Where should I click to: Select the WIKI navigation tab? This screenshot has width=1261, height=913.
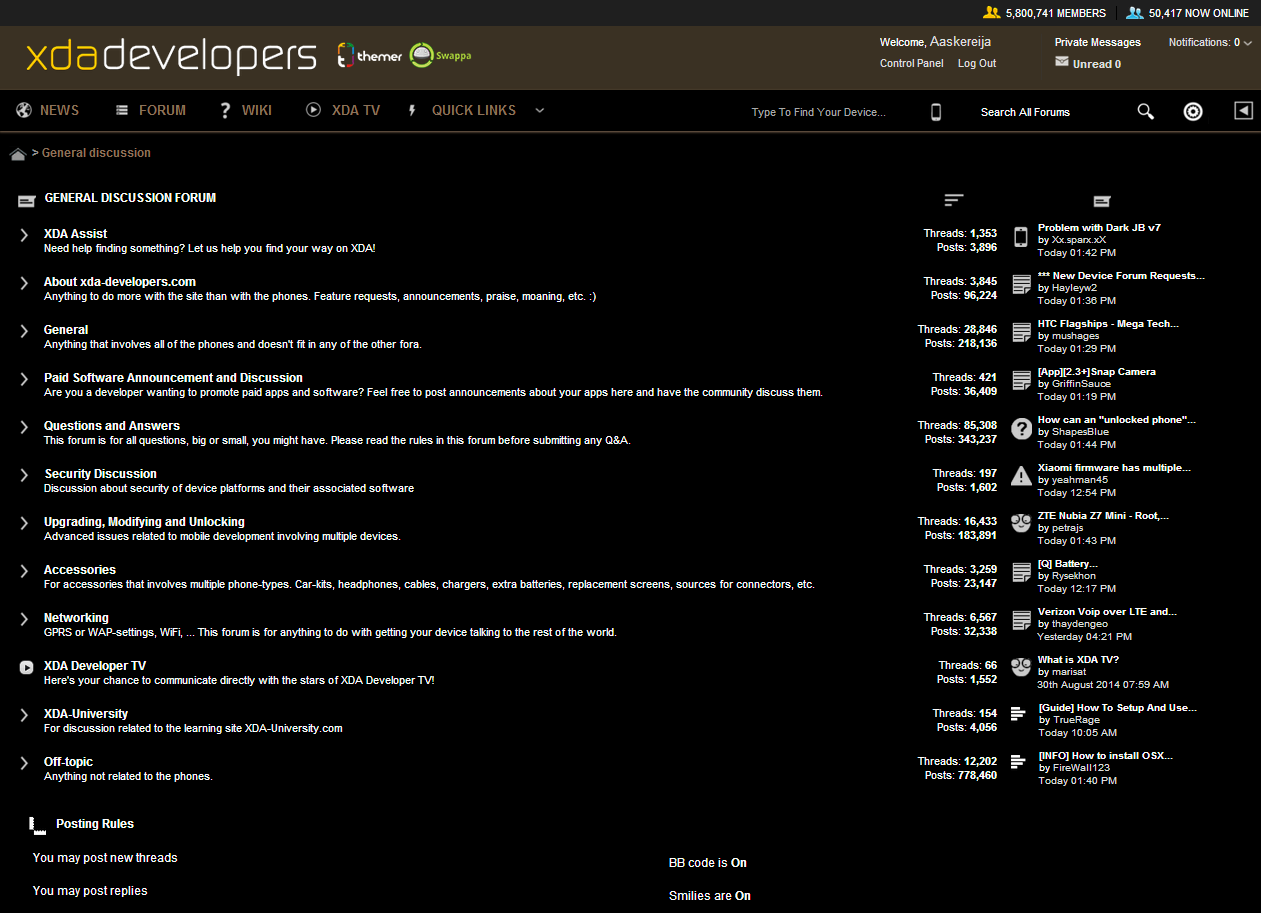(x=257, y=111)
